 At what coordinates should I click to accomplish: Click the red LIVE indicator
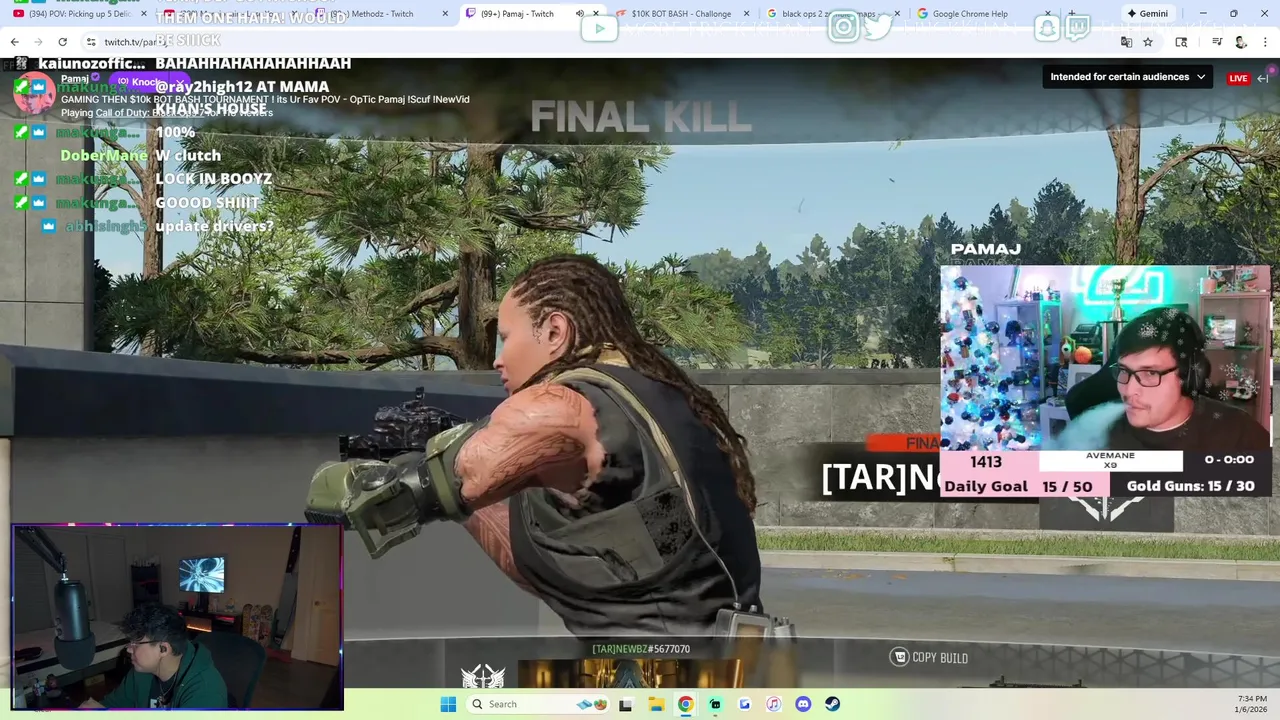click(1238, 78)
